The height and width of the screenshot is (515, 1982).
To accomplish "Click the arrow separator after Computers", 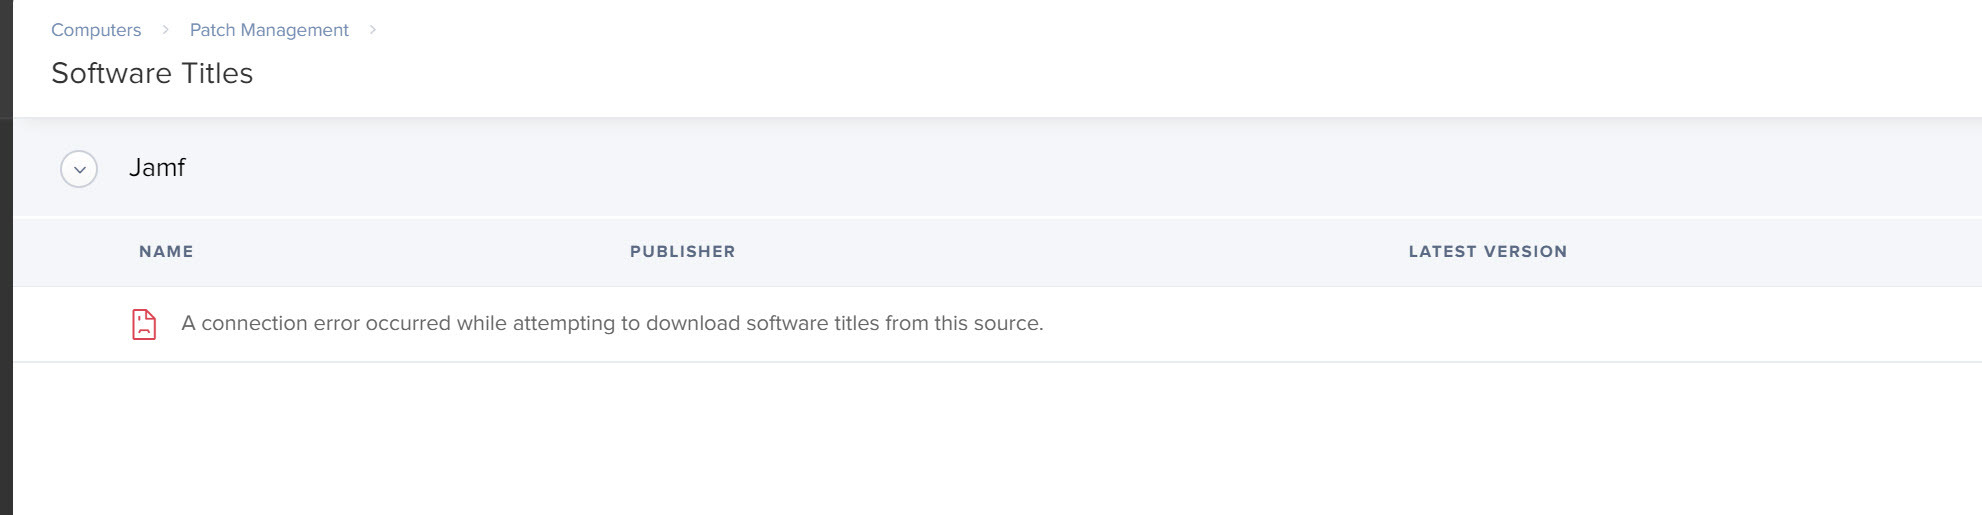I will pyautogui.click(x=165, y=30).
